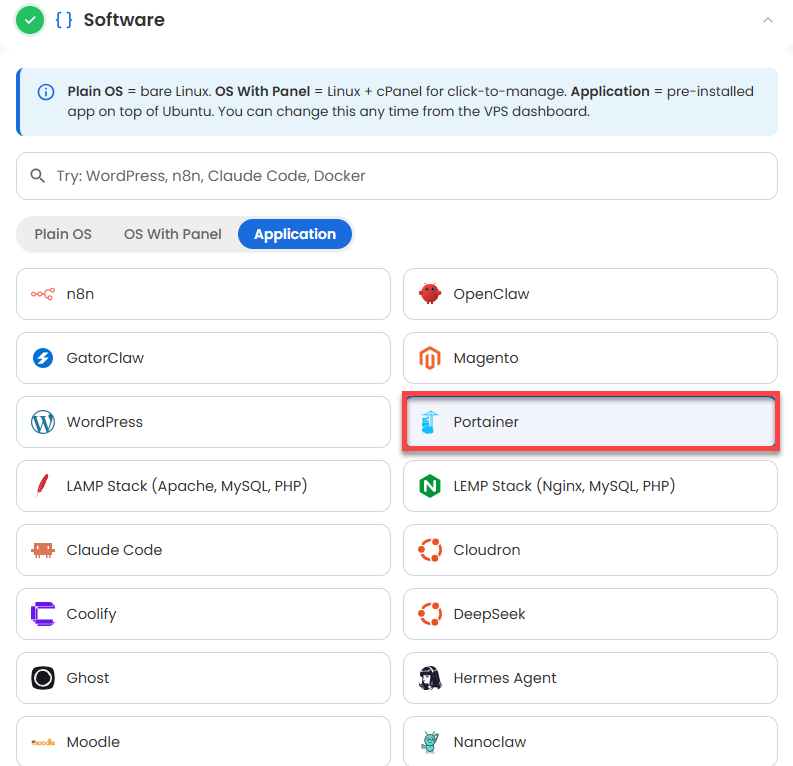Click the blue curly braces icon
Image resolution: width=793 pixels, height=766 pixels.
64,20
